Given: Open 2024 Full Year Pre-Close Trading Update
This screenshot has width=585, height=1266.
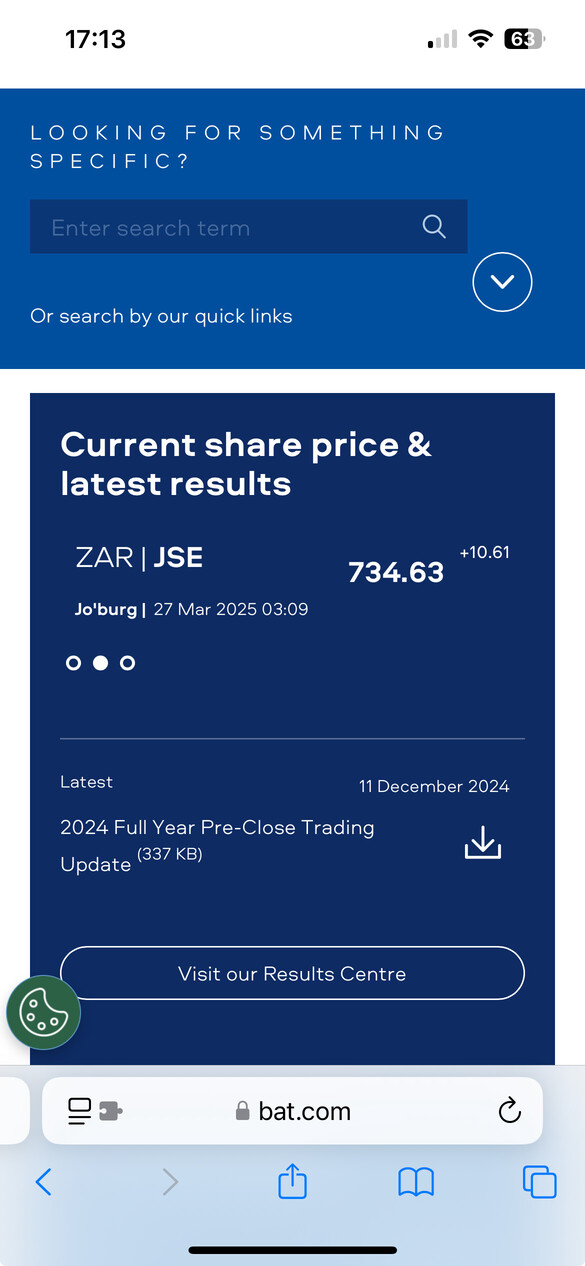Looking at the screenshot, I should coord(217,845).
